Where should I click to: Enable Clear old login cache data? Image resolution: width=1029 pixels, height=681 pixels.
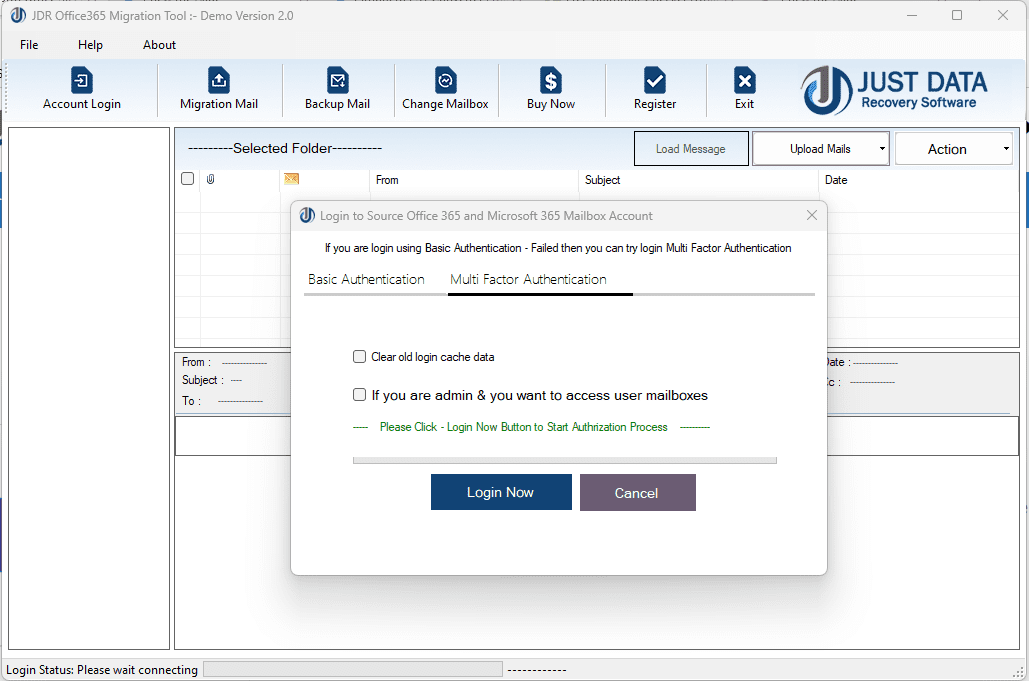coord(359,356)
